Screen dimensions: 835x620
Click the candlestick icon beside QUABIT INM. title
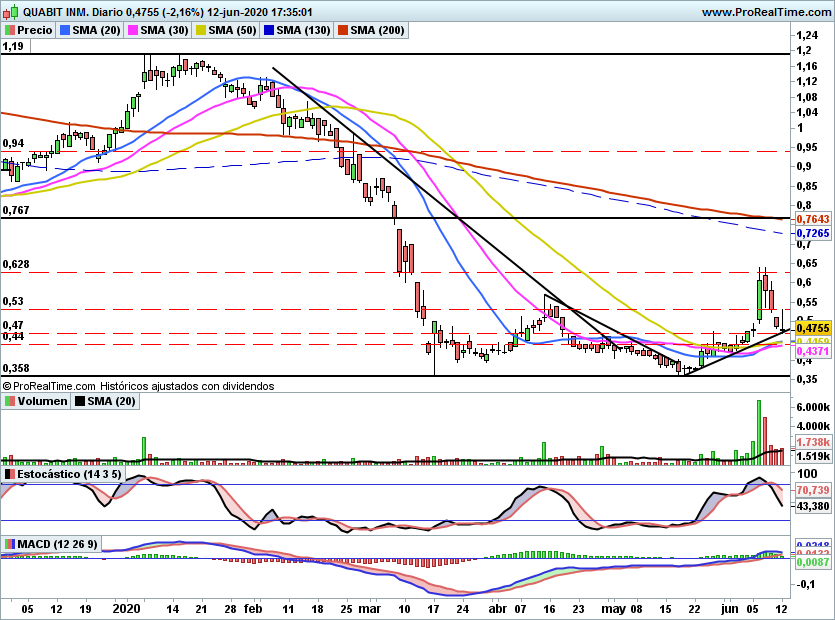coord(10,11)
